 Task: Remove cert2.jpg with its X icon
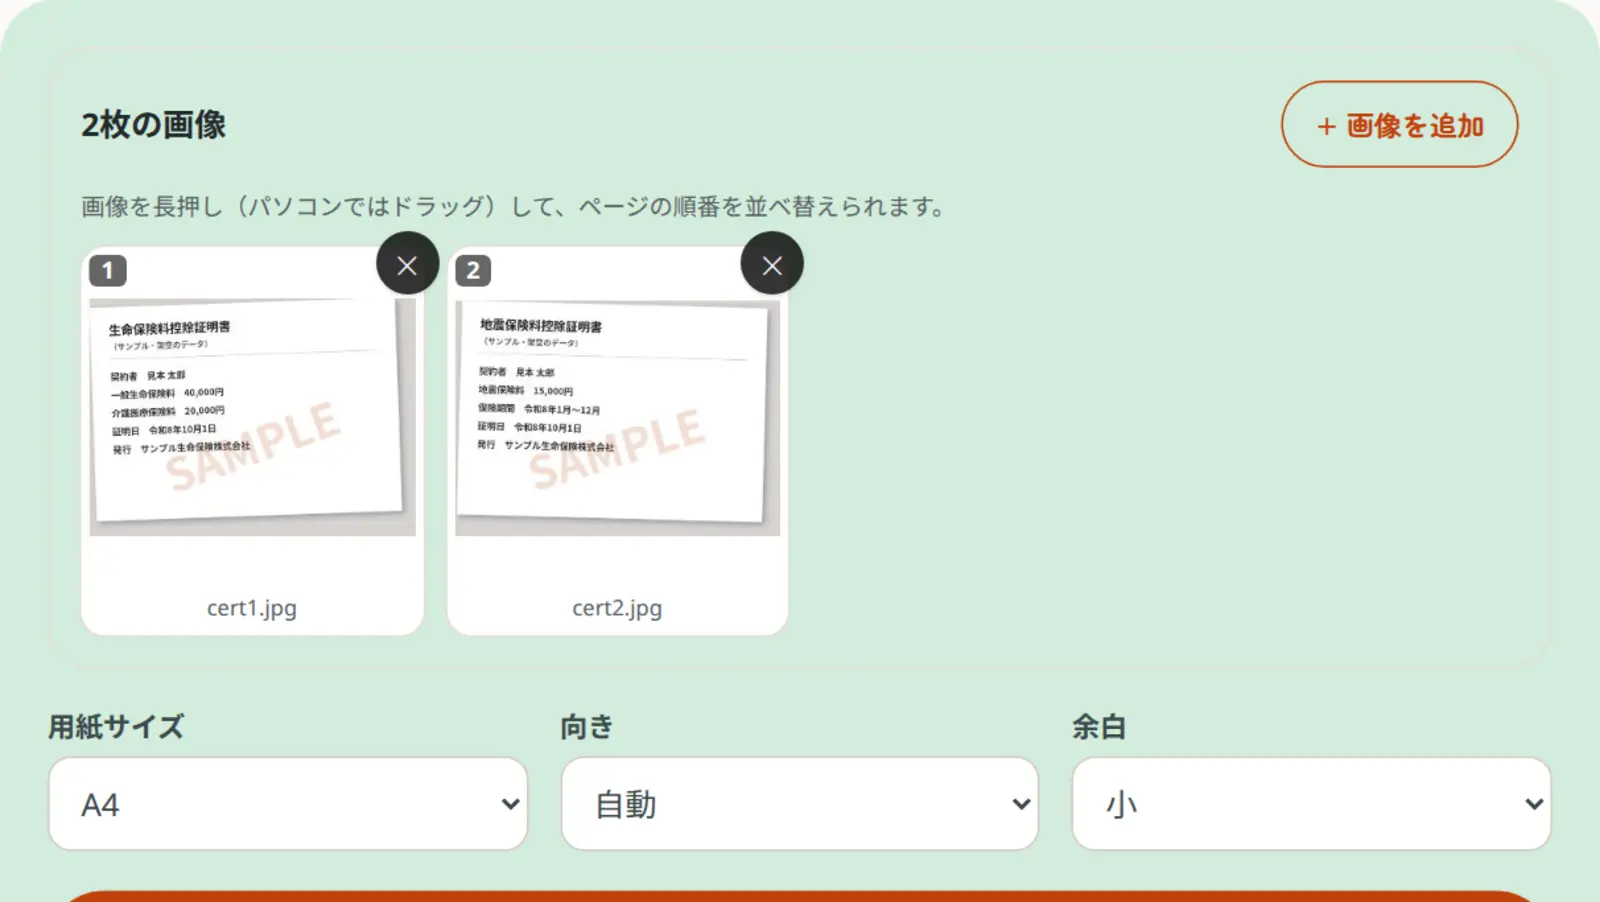point(772,264)
